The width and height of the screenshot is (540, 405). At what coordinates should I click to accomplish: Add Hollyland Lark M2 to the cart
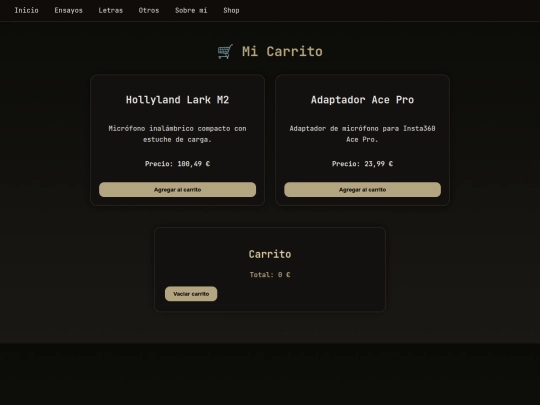[177, 190]
